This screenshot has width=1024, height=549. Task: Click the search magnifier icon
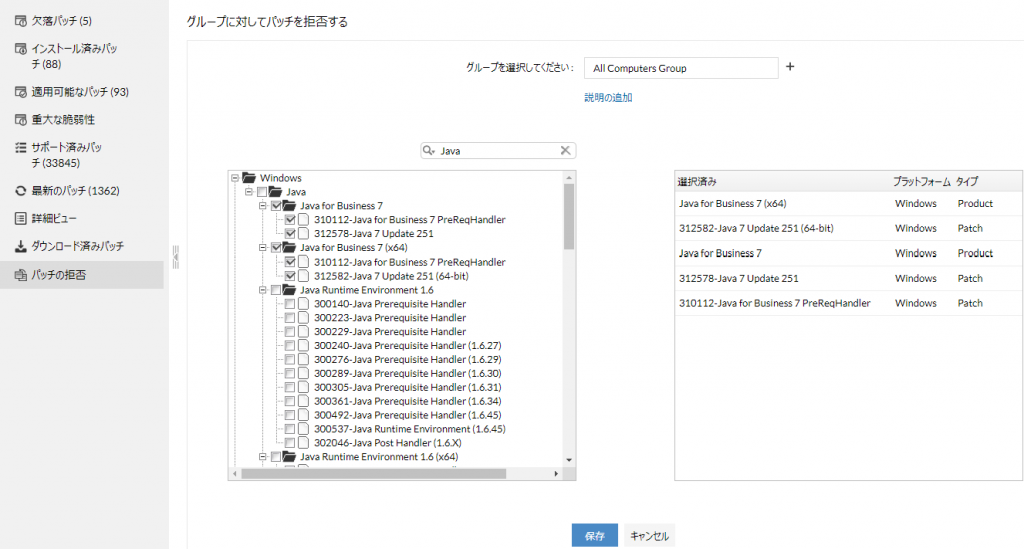tap(428, 150)
